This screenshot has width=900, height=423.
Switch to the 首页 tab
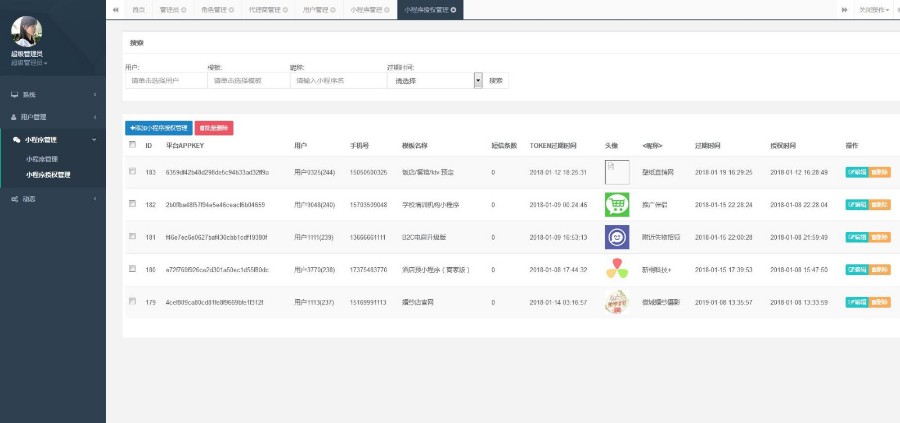(138, 9)
